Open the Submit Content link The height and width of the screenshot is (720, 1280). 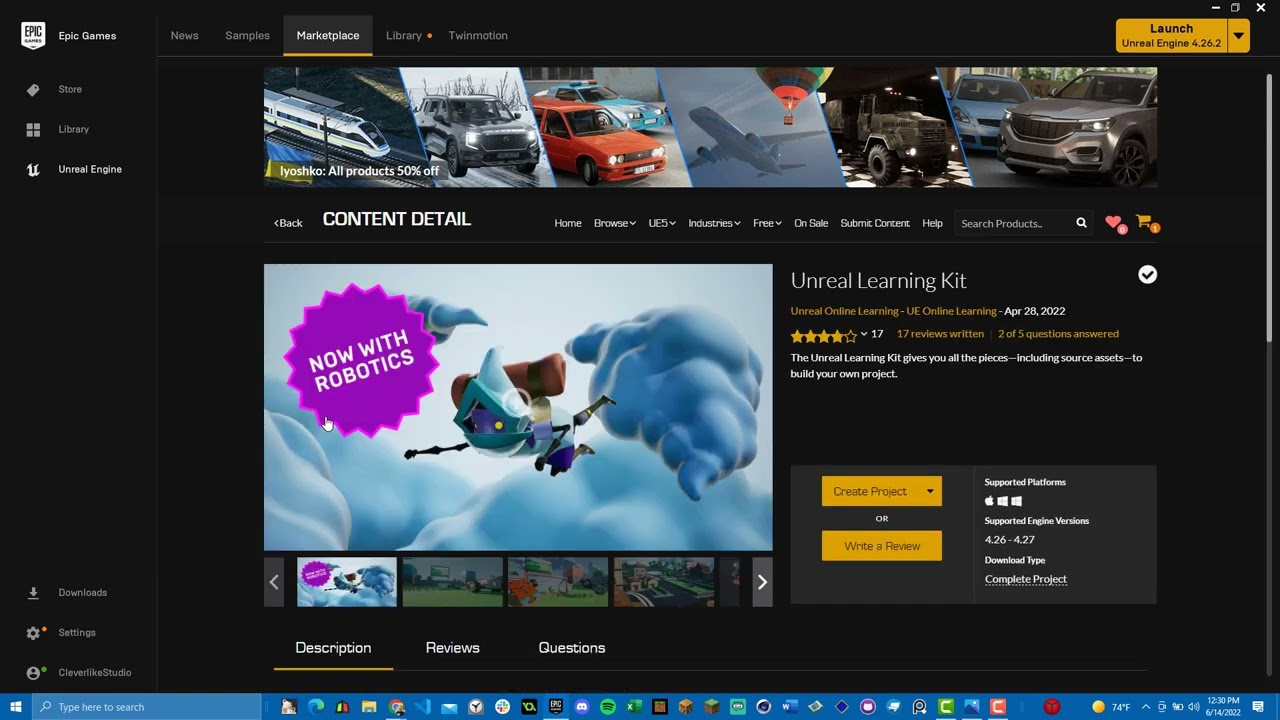875,223
